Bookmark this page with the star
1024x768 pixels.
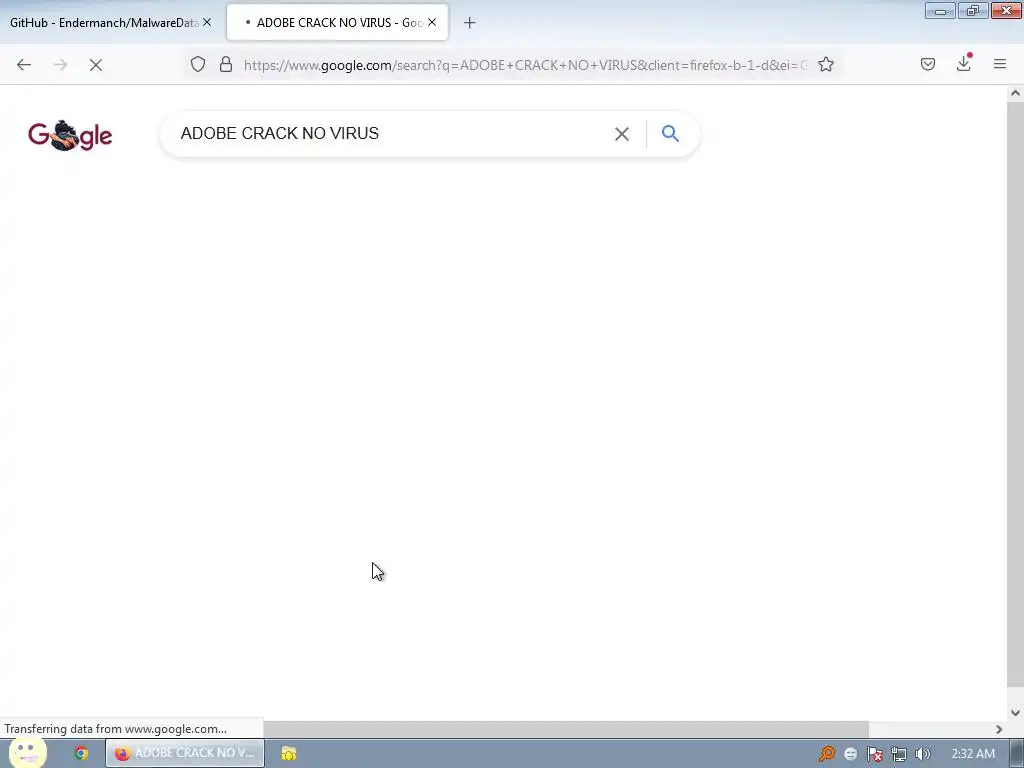826,64
